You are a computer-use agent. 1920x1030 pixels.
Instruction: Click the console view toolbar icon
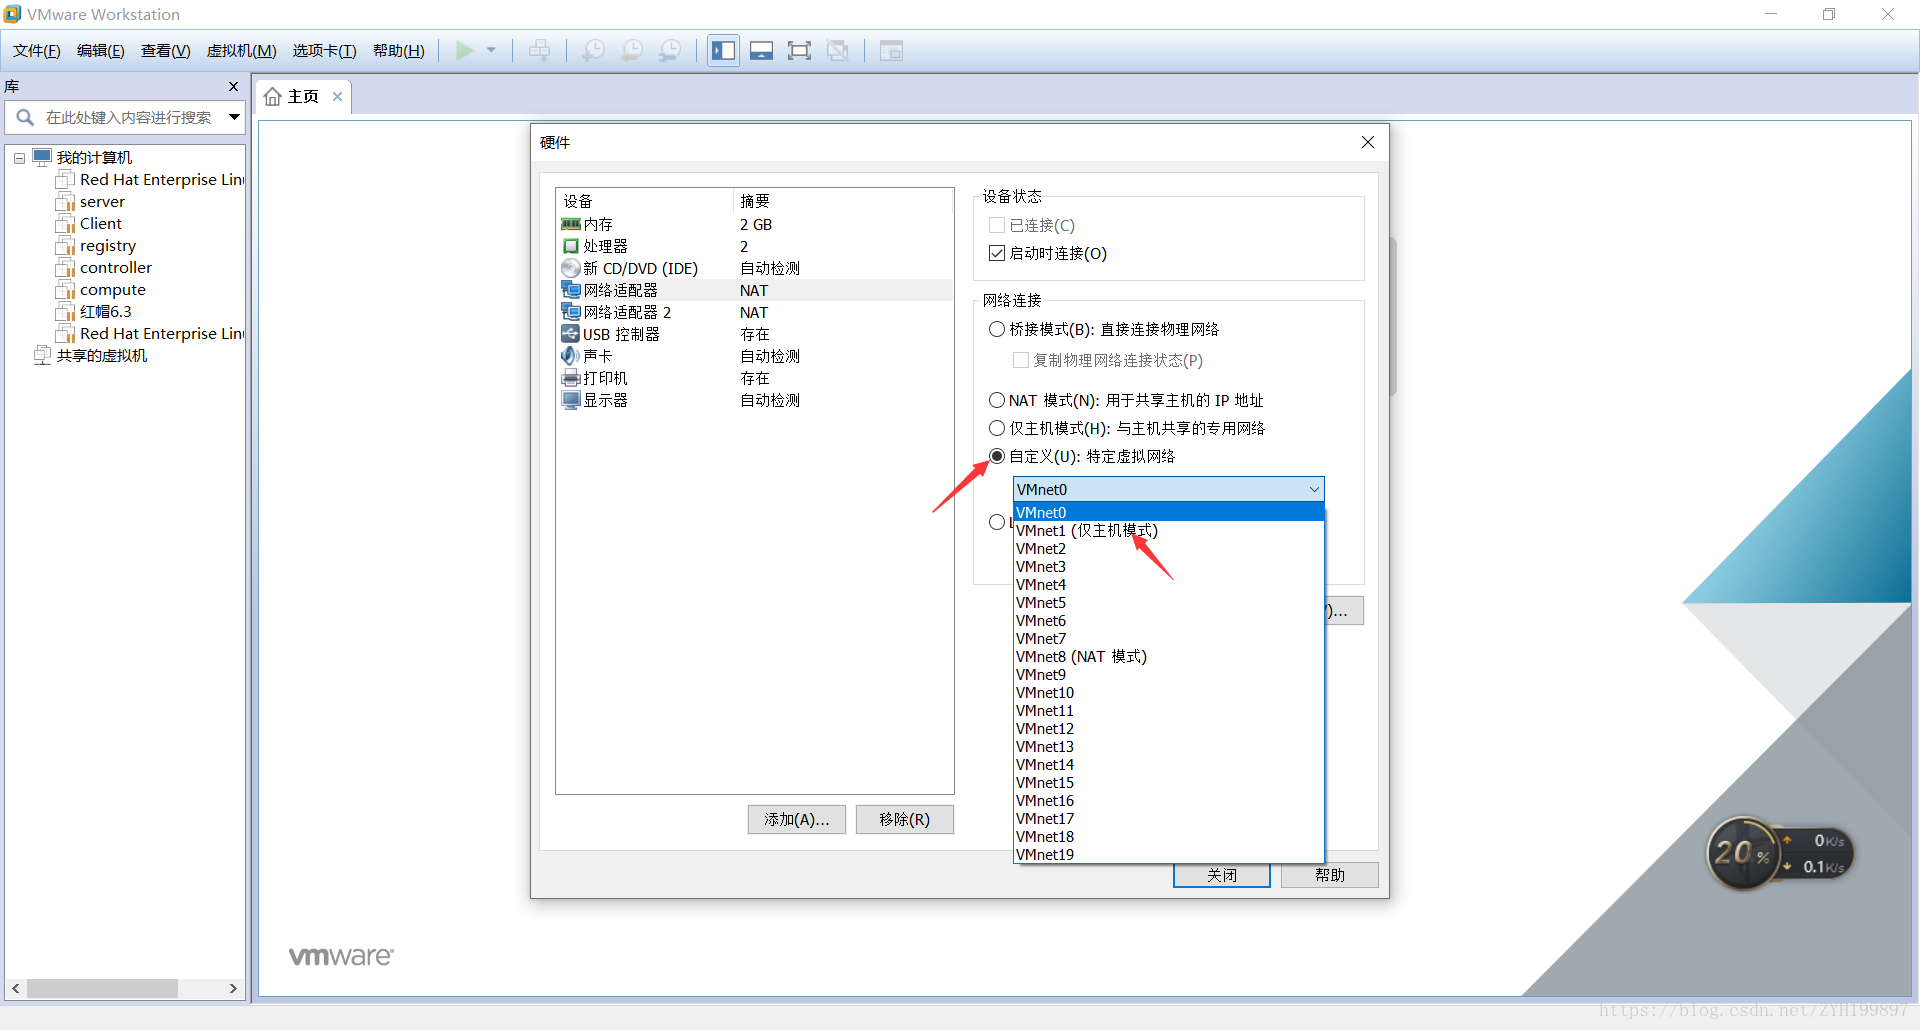[891, 50]
